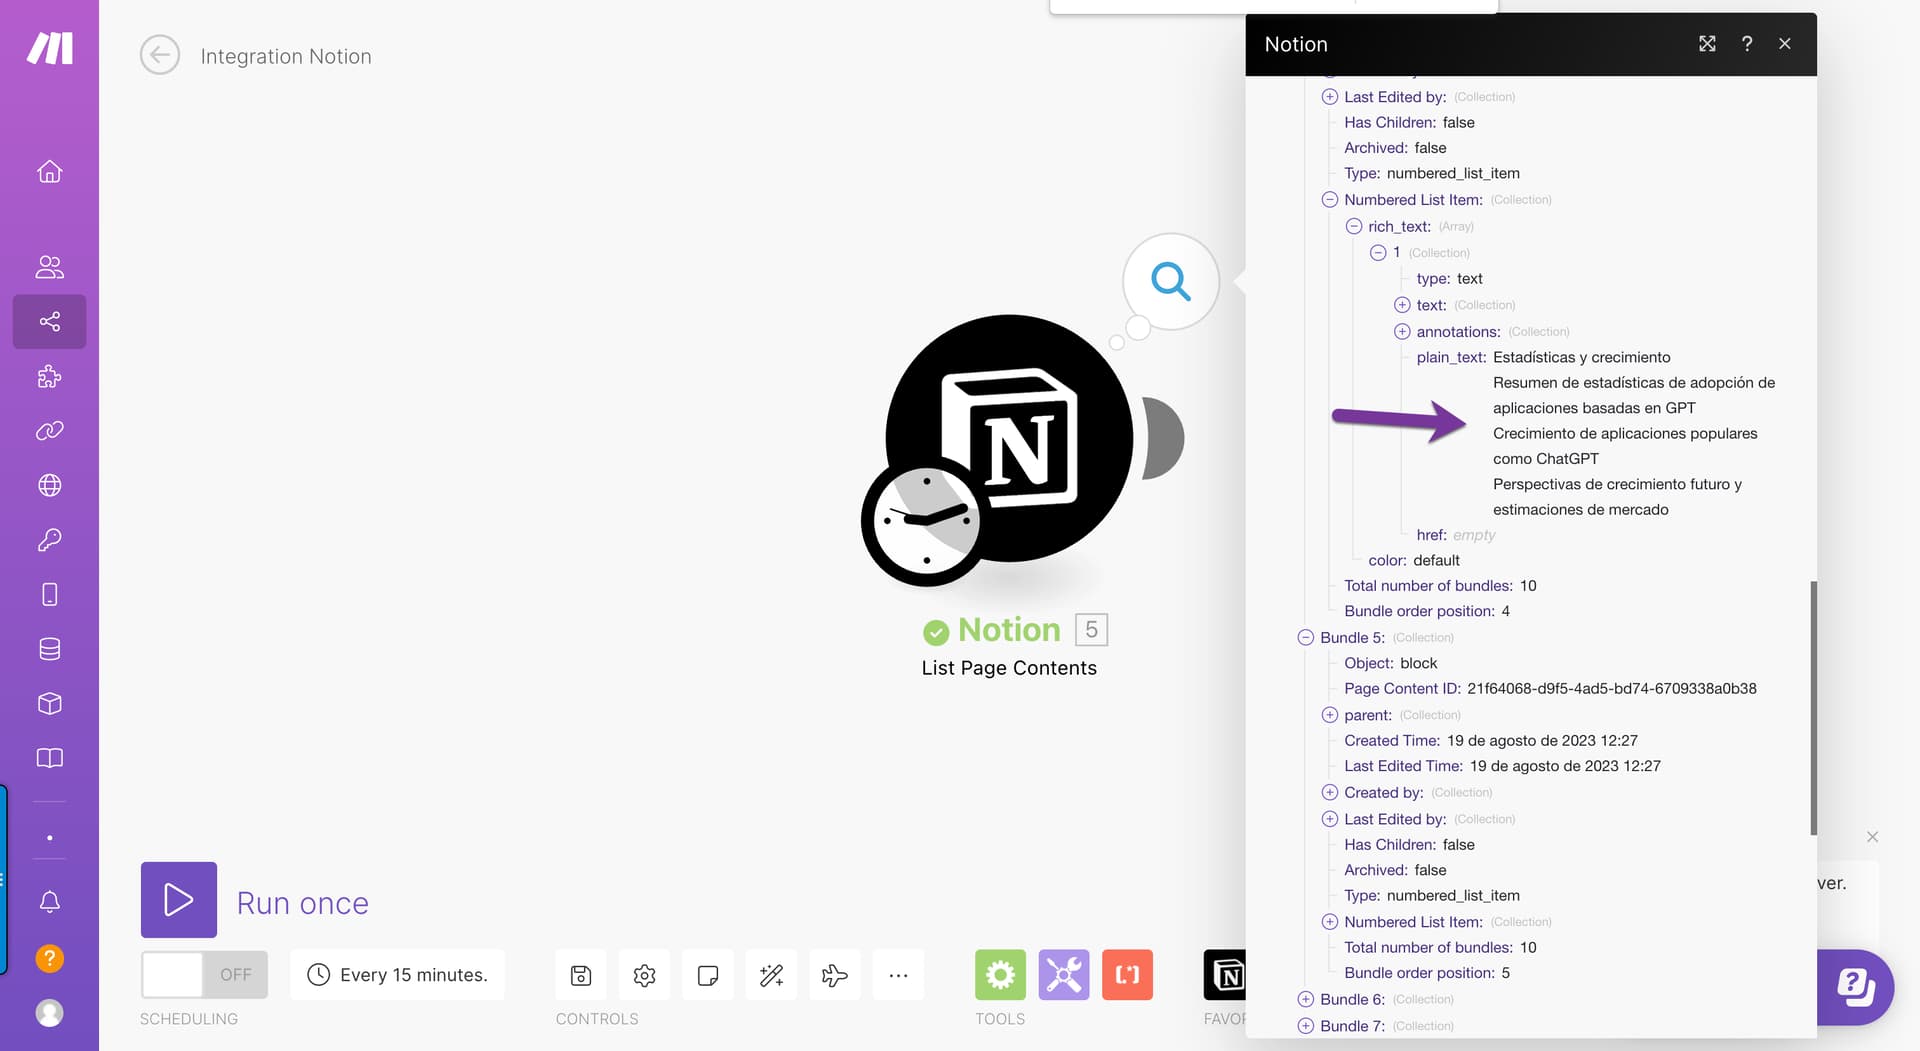Open Devices phone icon
This screenshot has width=1920, height=1051.
[49, 594]
